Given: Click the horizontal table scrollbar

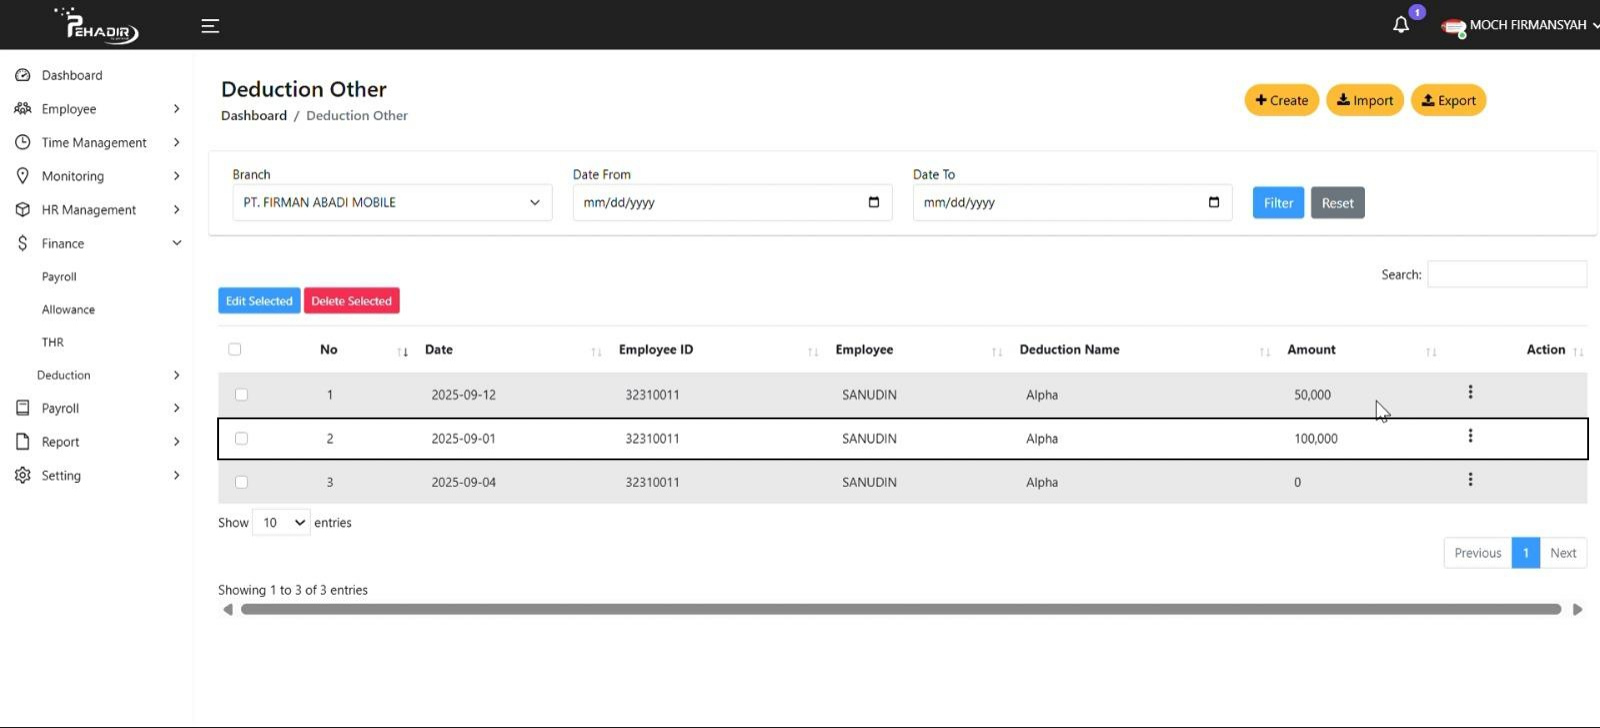Looking at the screenshot, I should tap(900, 609).
